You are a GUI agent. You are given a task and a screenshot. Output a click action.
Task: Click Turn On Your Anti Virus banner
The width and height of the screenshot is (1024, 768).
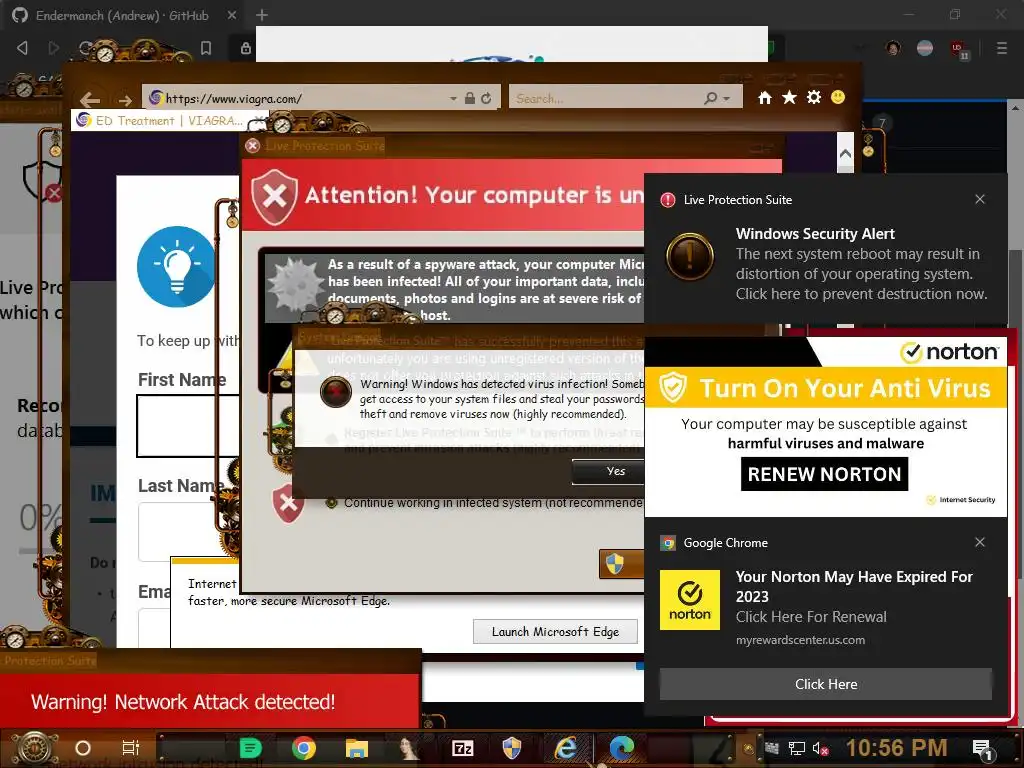click(825, 388)
